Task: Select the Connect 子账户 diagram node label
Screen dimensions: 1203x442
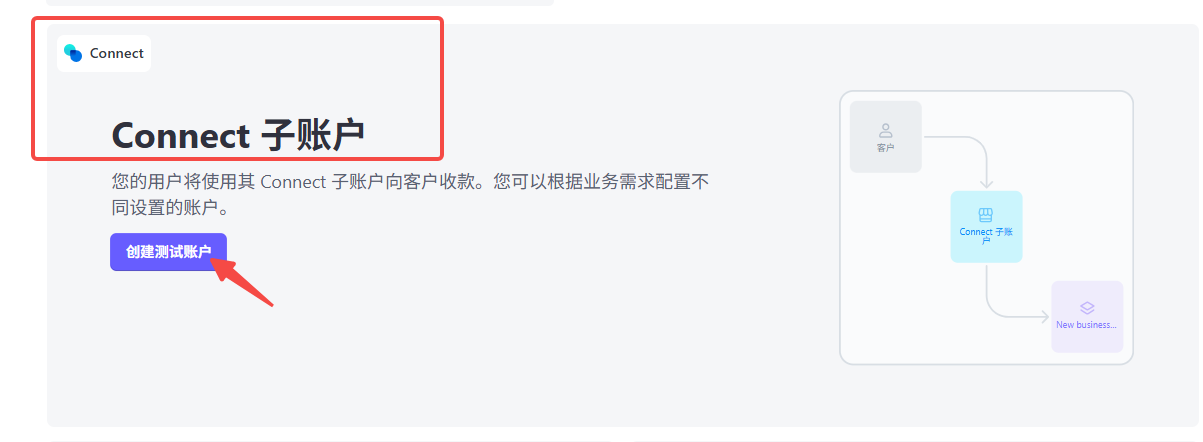Action: pos(986,236)
